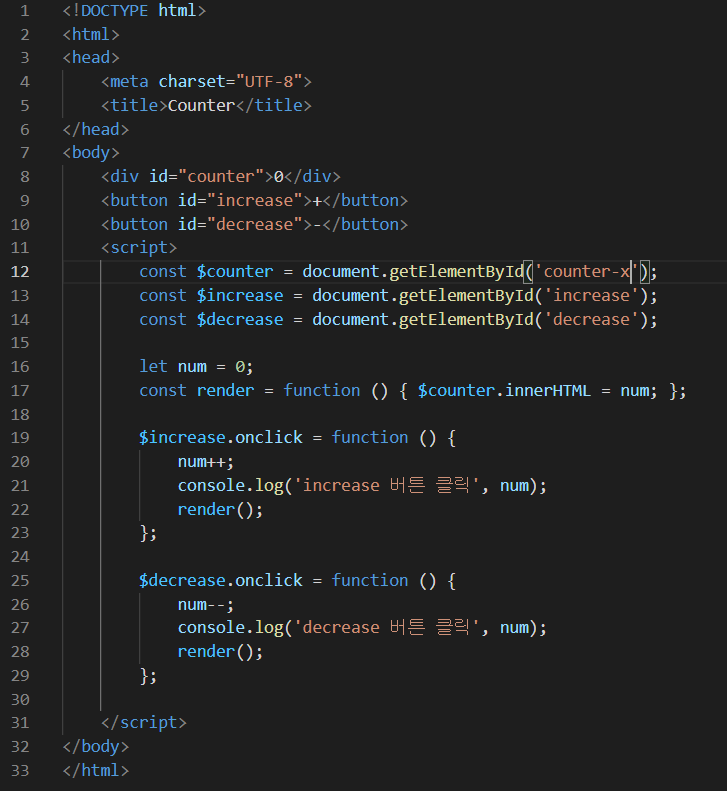The width and height of the screenshot is (727, 791).
Task: Click the closing body tag
Action: click(96, 747)
